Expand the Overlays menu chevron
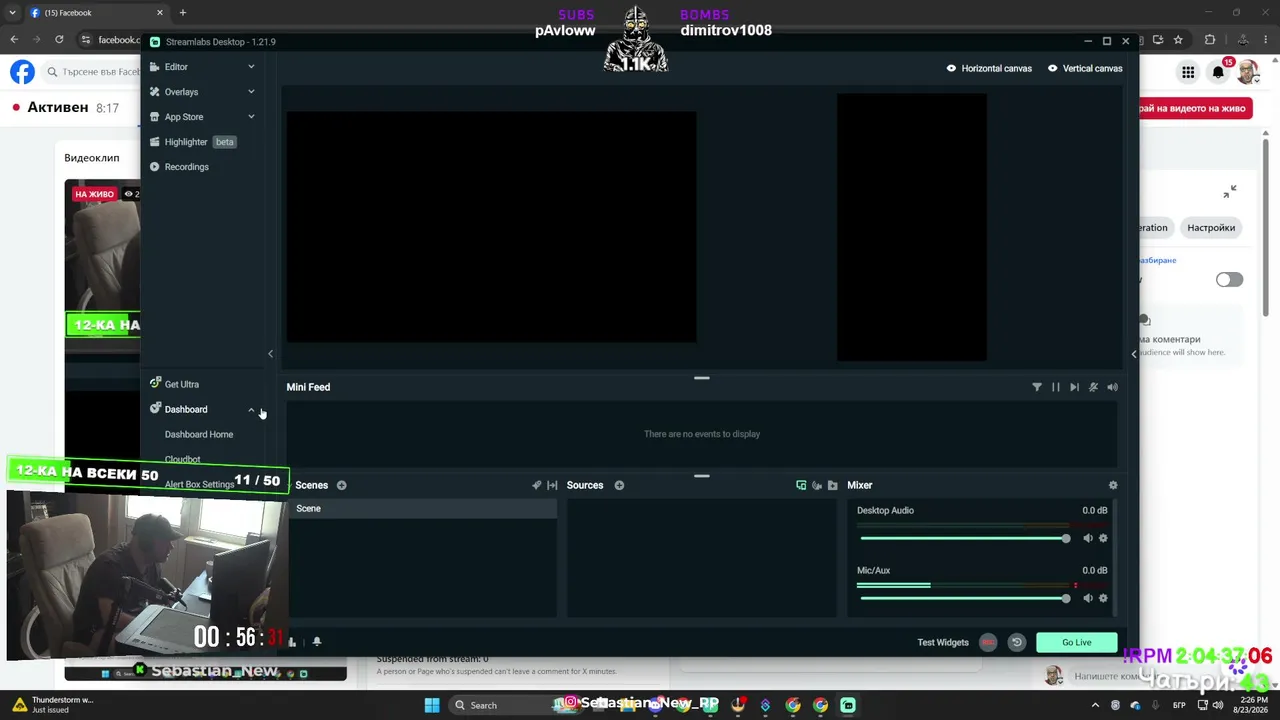1280x720 pixels. tap(251, 92)
